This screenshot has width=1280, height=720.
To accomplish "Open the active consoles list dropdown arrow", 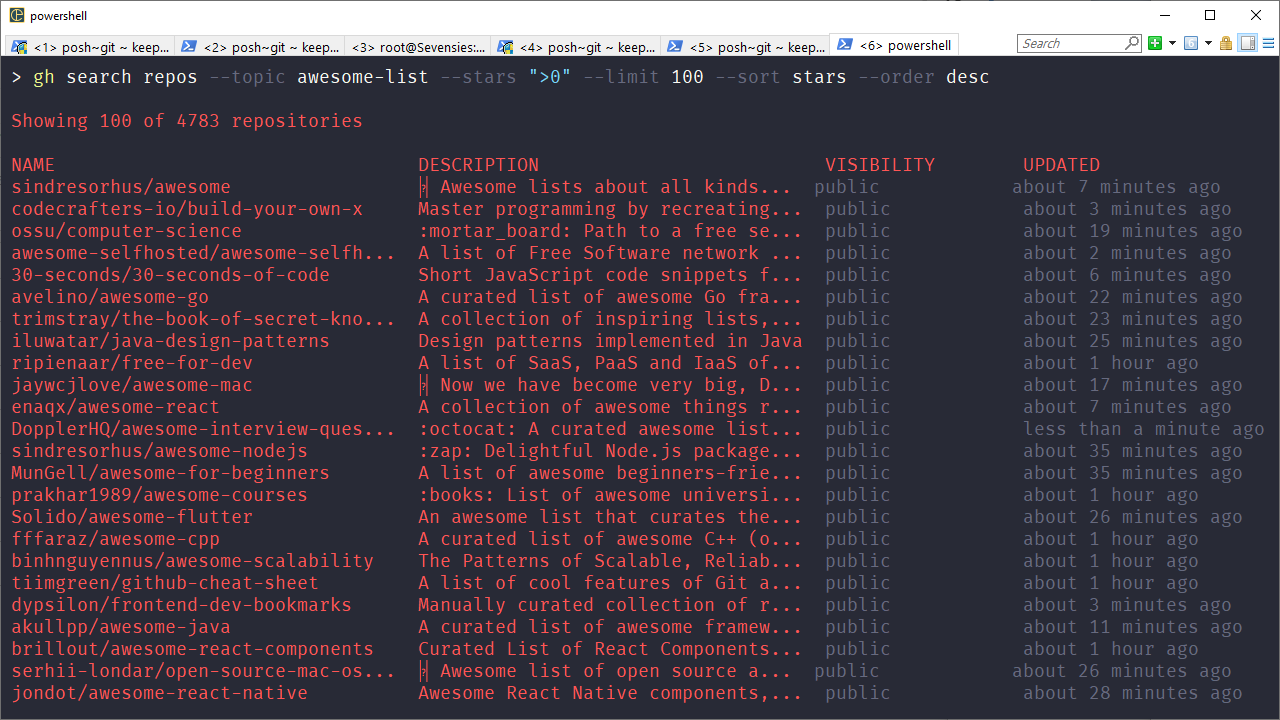I will pyautogui.click(x=1208, y=43).
